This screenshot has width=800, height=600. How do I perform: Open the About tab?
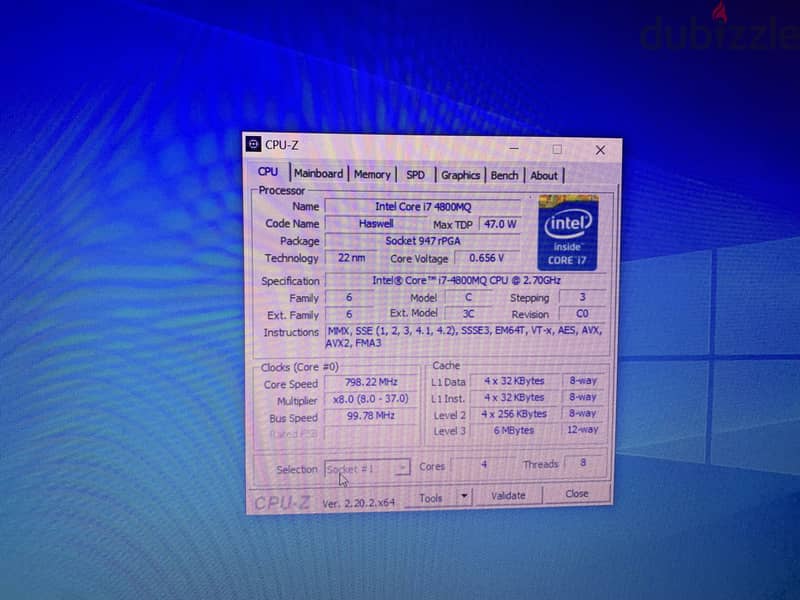pyautogui.click(x=544, y=176)
